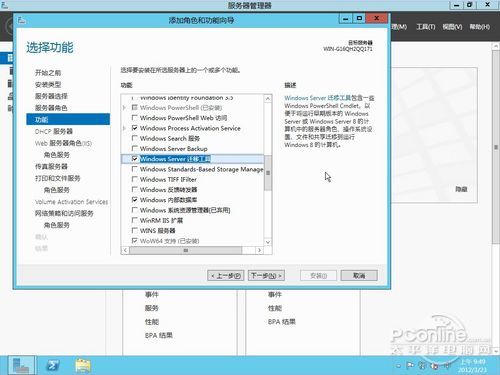Open File Explorer taskbar icon
Screen dimensions: 500x375
point(83,366)
